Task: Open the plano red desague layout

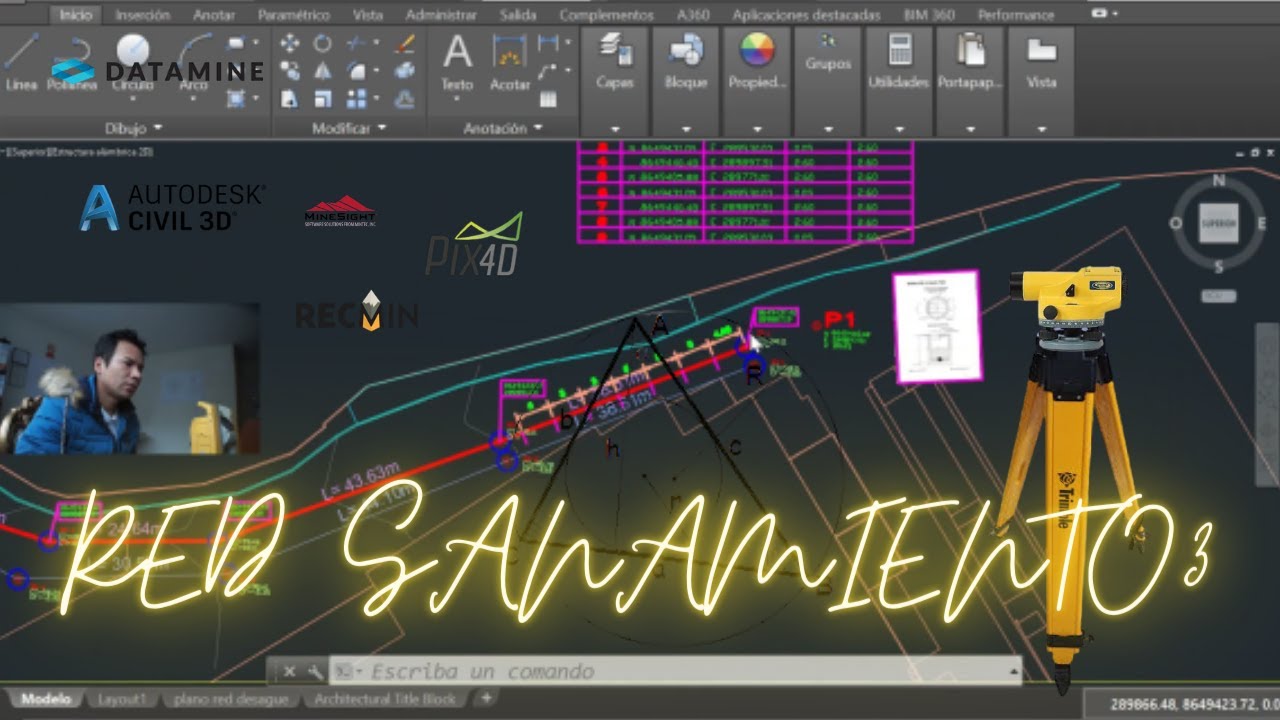Action: click(230, 699)
